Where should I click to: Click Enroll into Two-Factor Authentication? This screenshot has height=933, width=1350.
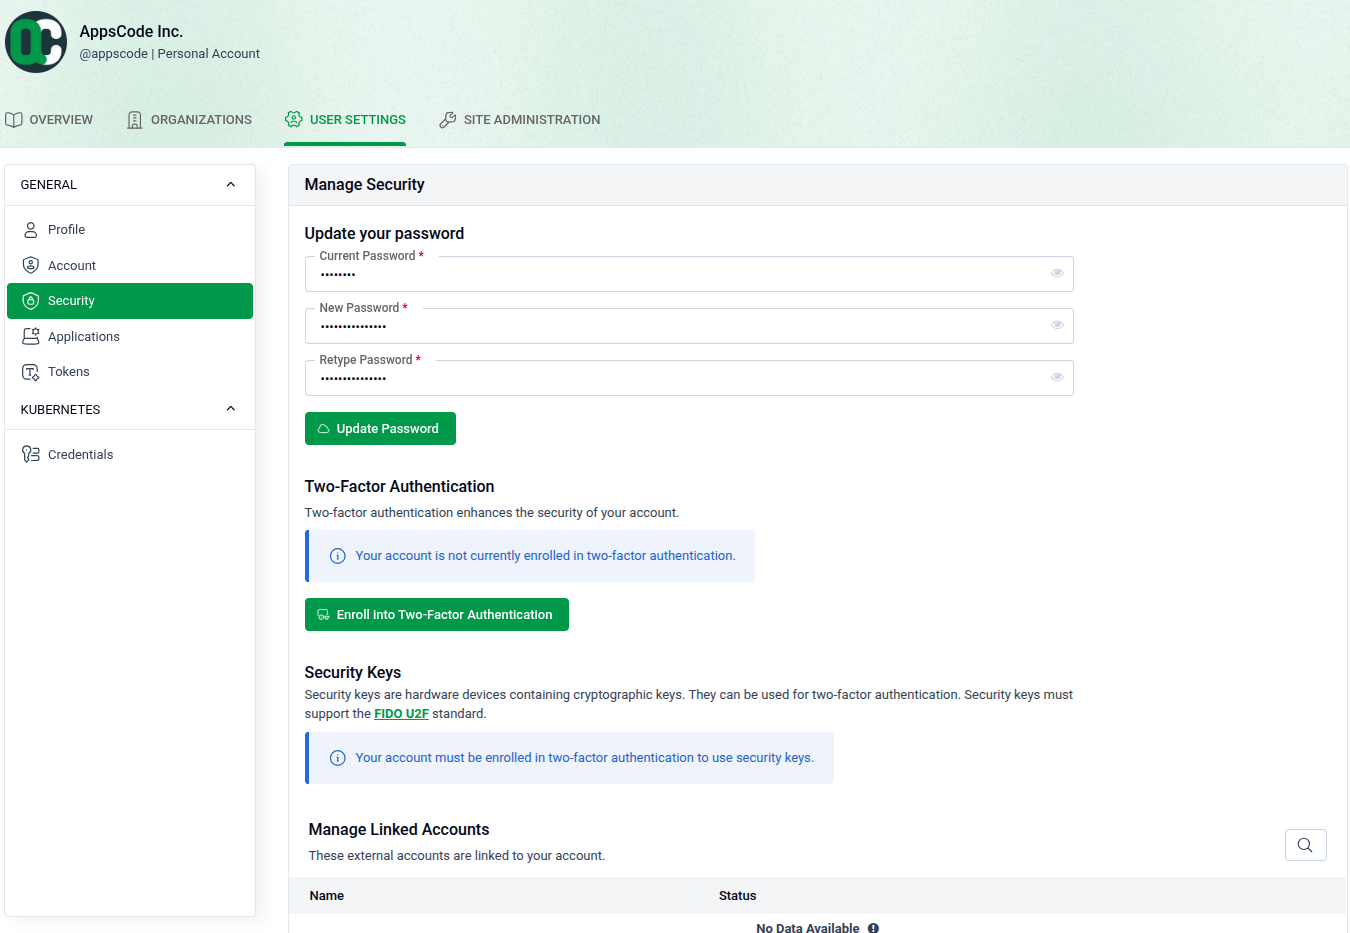(436, 614)
